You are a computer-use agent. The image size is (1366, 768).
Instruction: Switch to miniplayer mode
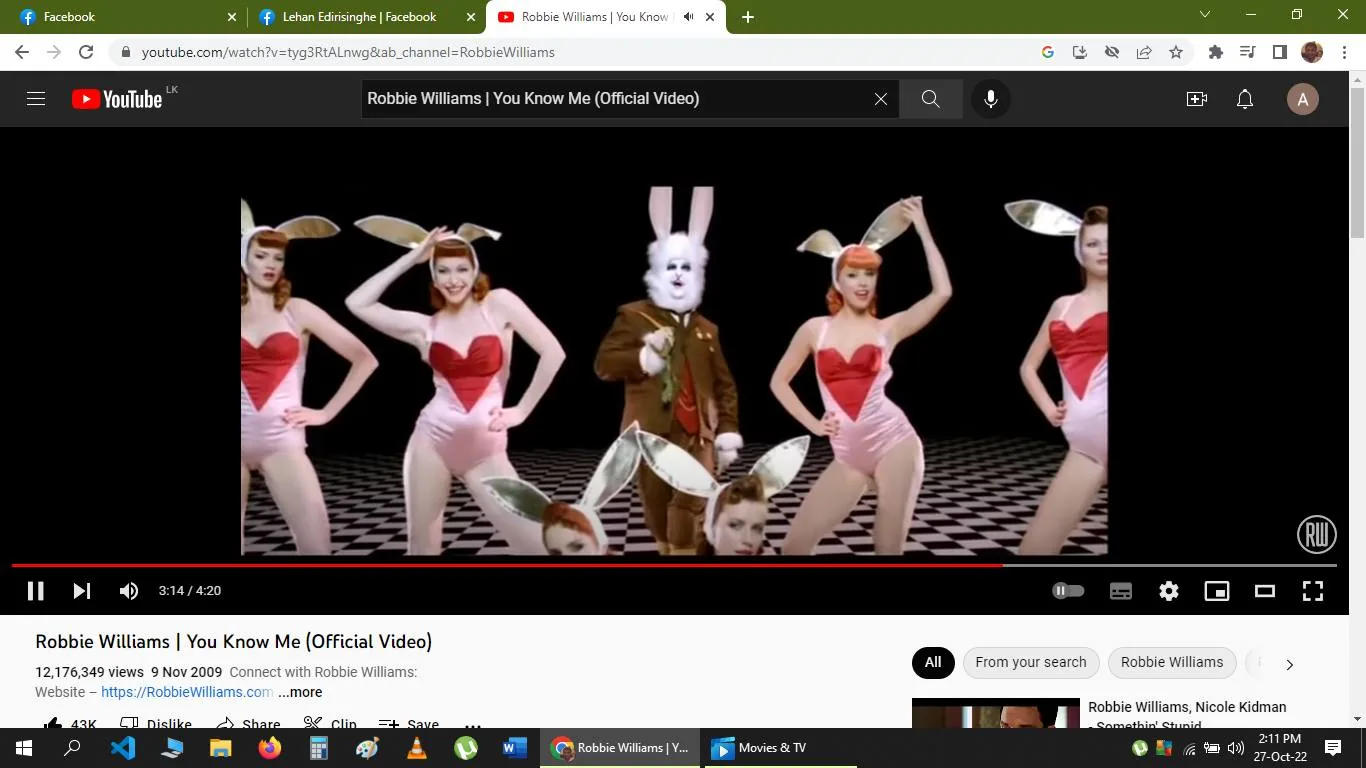(1216, 591)
